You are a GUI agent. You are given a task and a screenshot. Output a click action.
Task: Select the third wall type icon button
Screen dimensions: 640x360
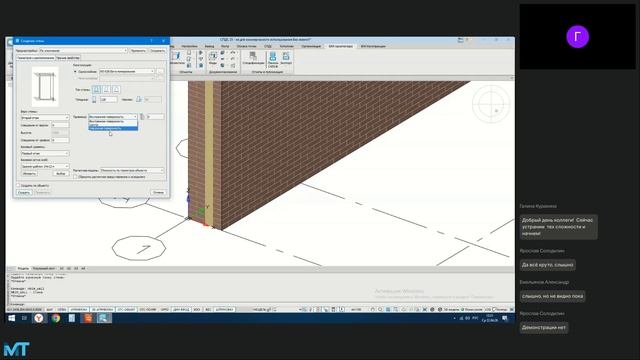116,89
